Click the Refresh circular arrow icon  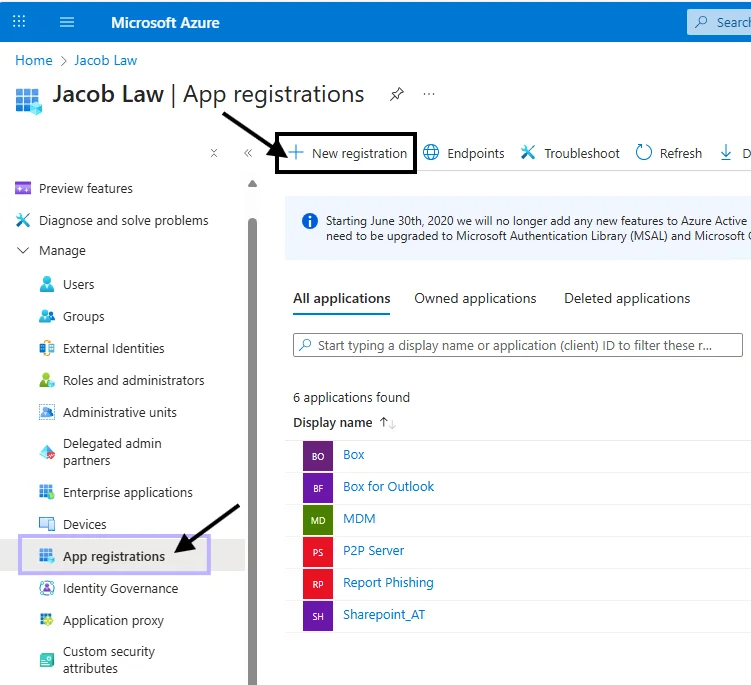643,152
